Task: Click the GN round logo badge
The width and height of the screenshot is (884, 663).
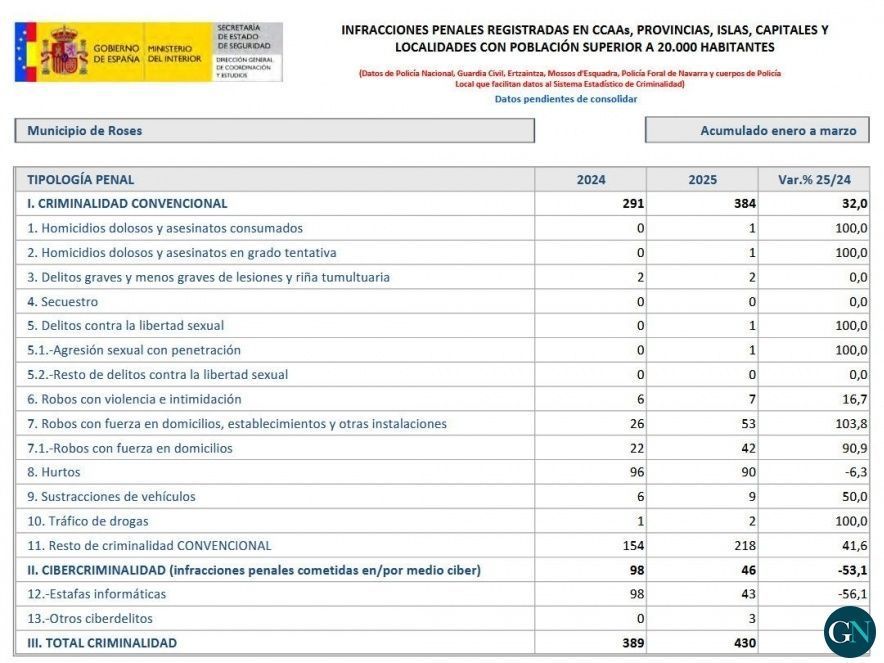Action: 849,632
